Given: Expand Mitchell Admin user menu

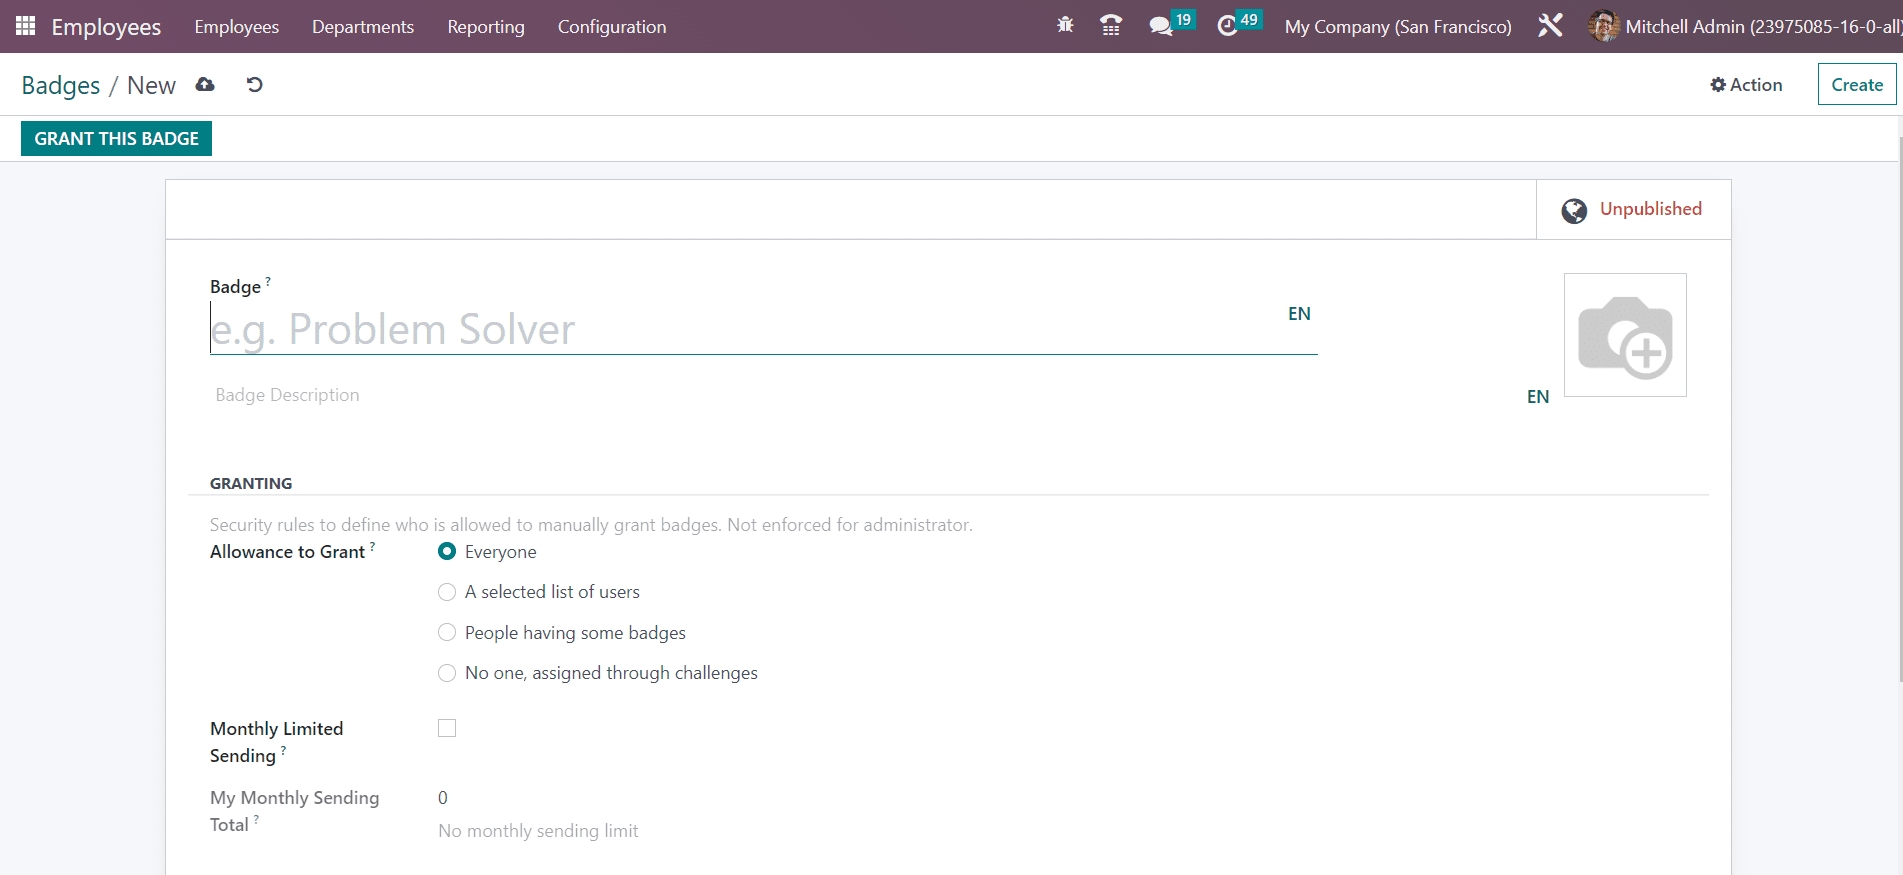Looking at the screenshot, I should [1744, 27].
